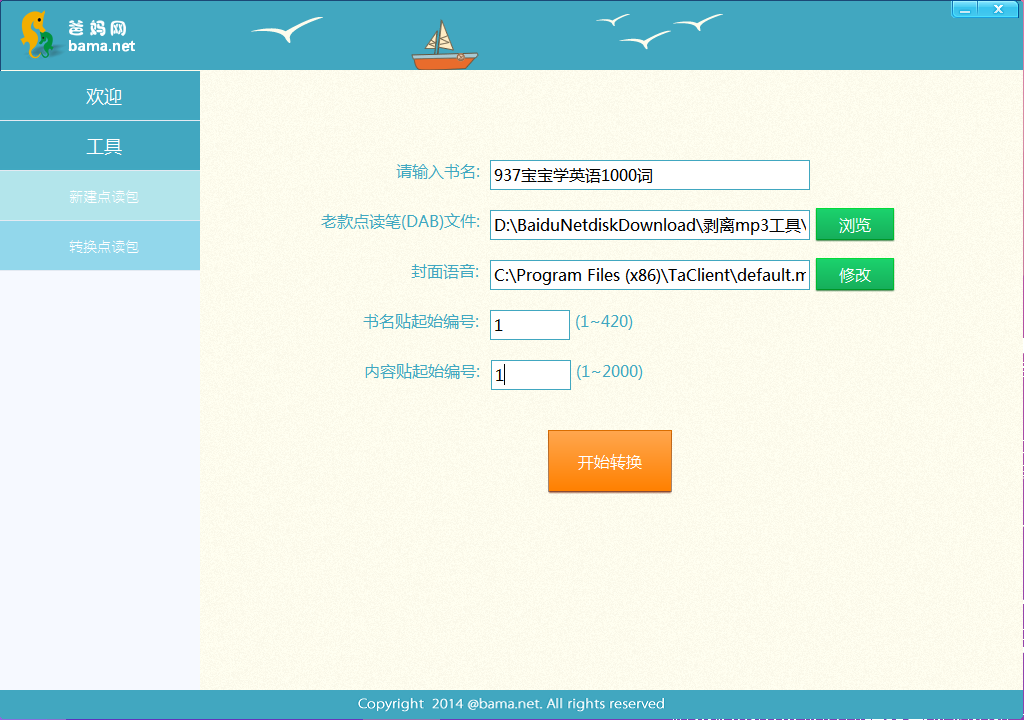Click the 修改 modify button
The height and width of the screenshot is (720, 1024).
point(855,274)
